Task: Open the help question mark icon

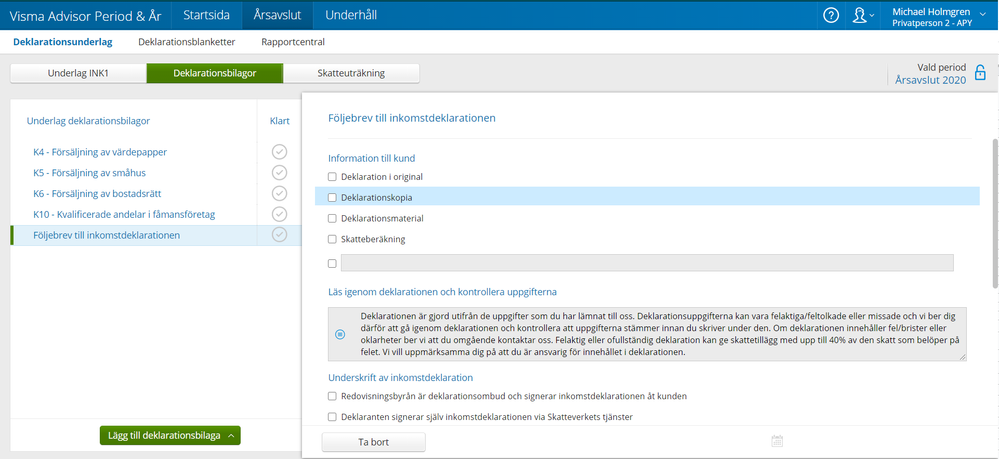Action: pyautogui.click(x=831, y=15)
